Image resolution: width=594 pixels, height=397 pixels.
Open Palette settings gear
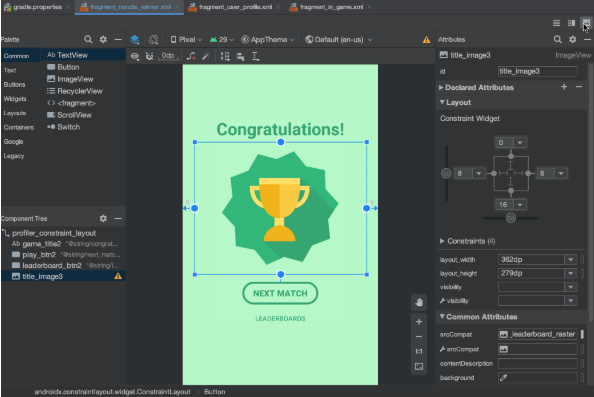pyautogui.click(x=103, y=39)
